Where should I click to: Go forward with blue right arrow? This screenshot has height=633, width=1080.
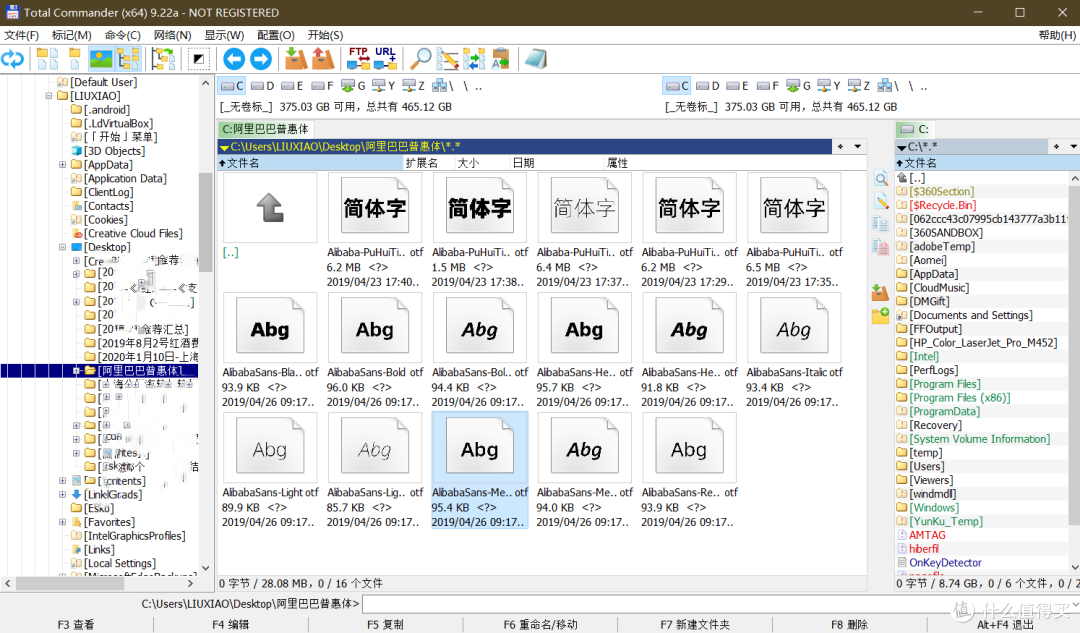pos(261,59)
